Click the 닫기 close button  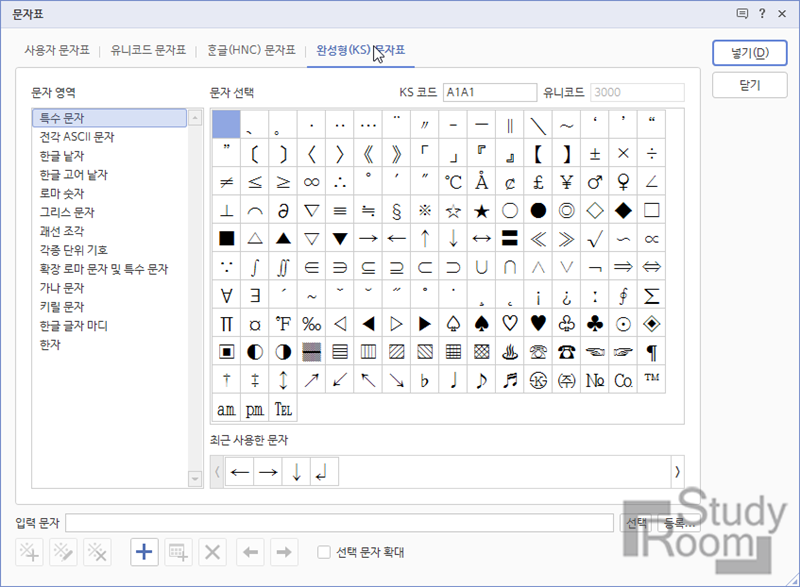(749, 85)
